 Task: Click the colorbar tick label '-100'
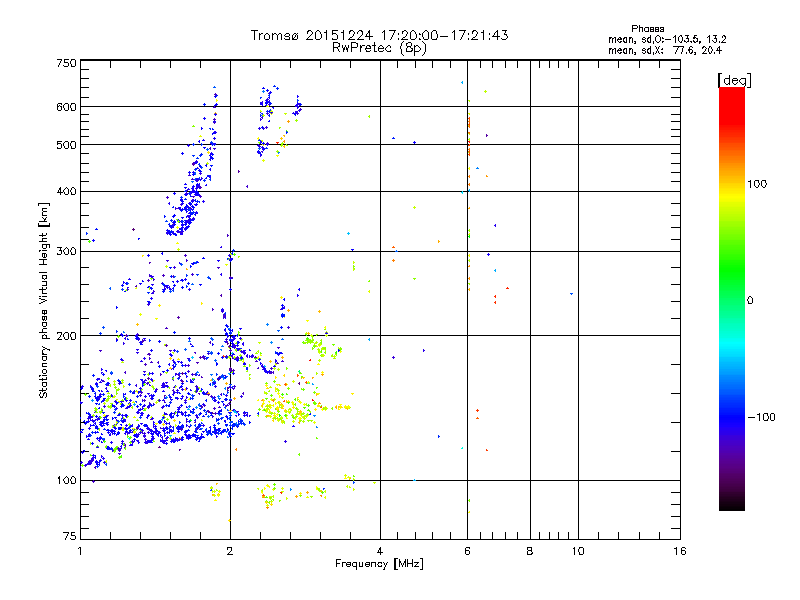point(761,417)
